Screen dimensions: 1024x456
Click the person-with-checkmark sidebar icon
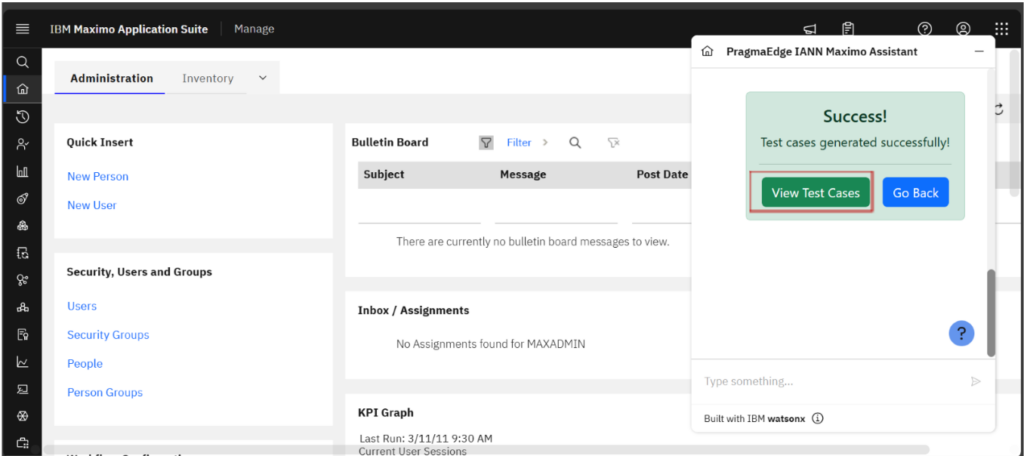[22, 144]
